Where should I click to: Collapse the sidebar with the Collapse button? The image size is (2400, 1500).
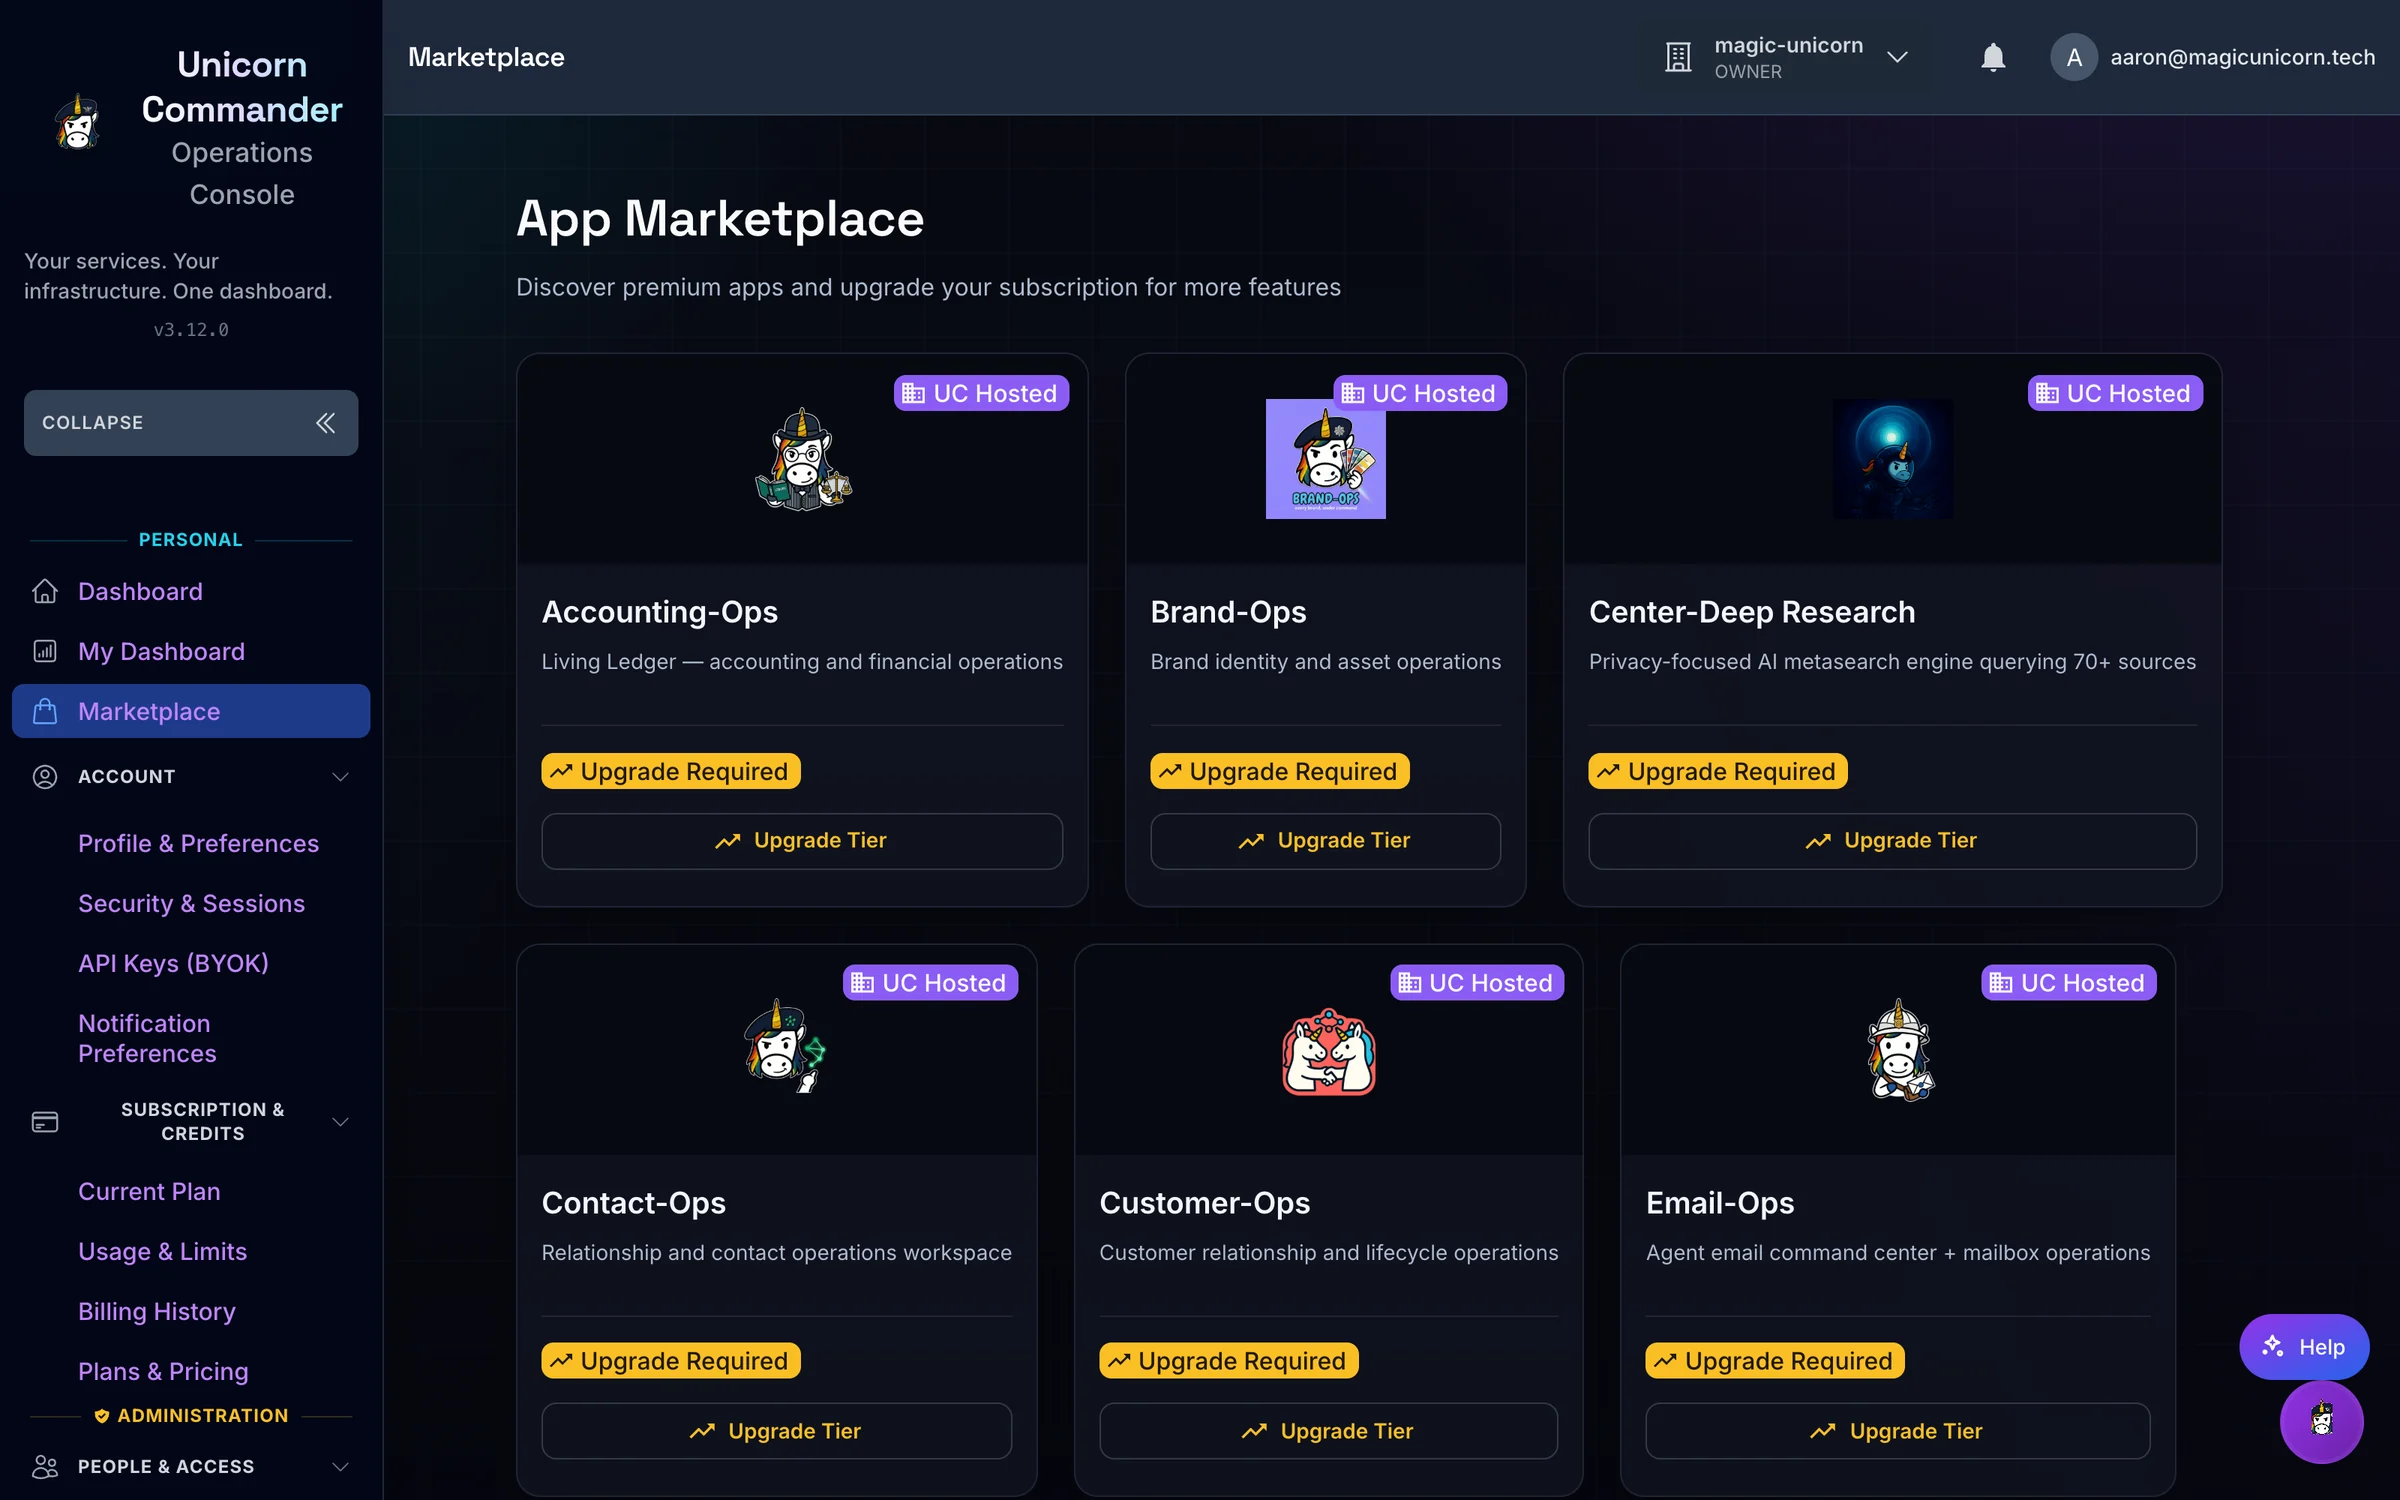coord(191,423)
